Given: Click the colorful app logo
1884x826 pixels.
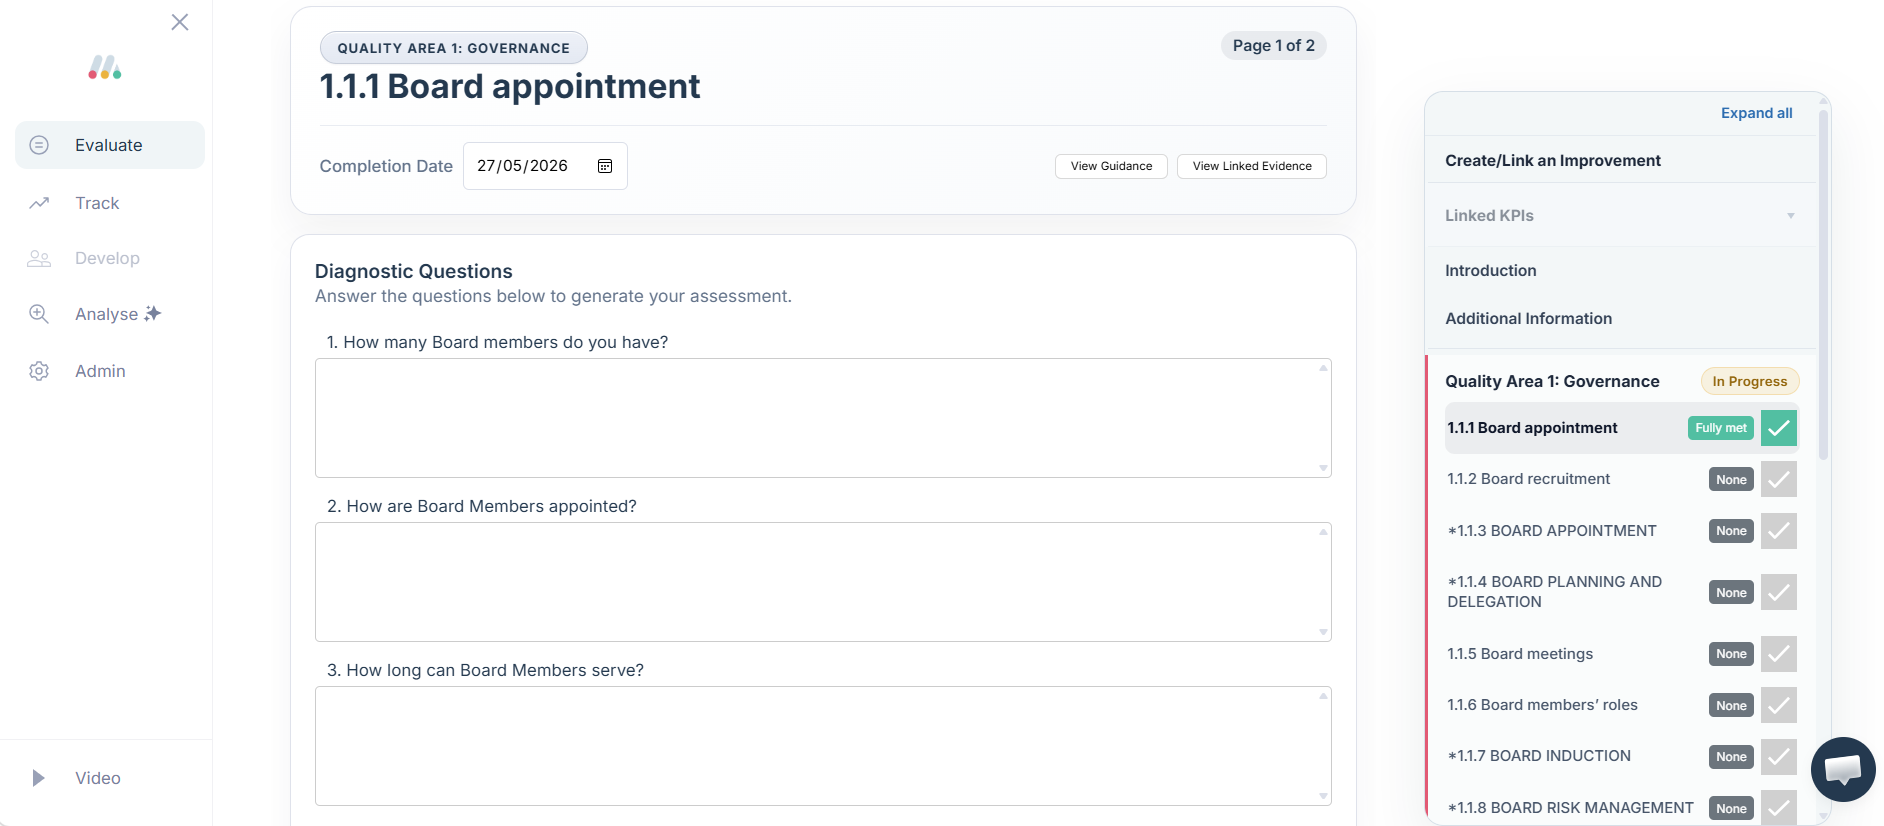Looking at the screenshot, I should tap(105, 67).
